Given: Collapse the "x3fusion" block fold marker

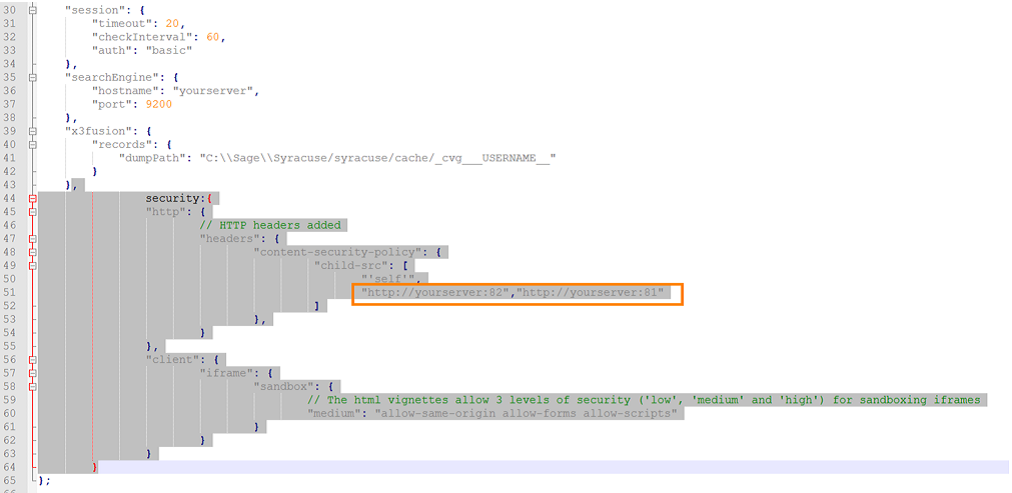Looking at the screenshot, I should point(33,130).
